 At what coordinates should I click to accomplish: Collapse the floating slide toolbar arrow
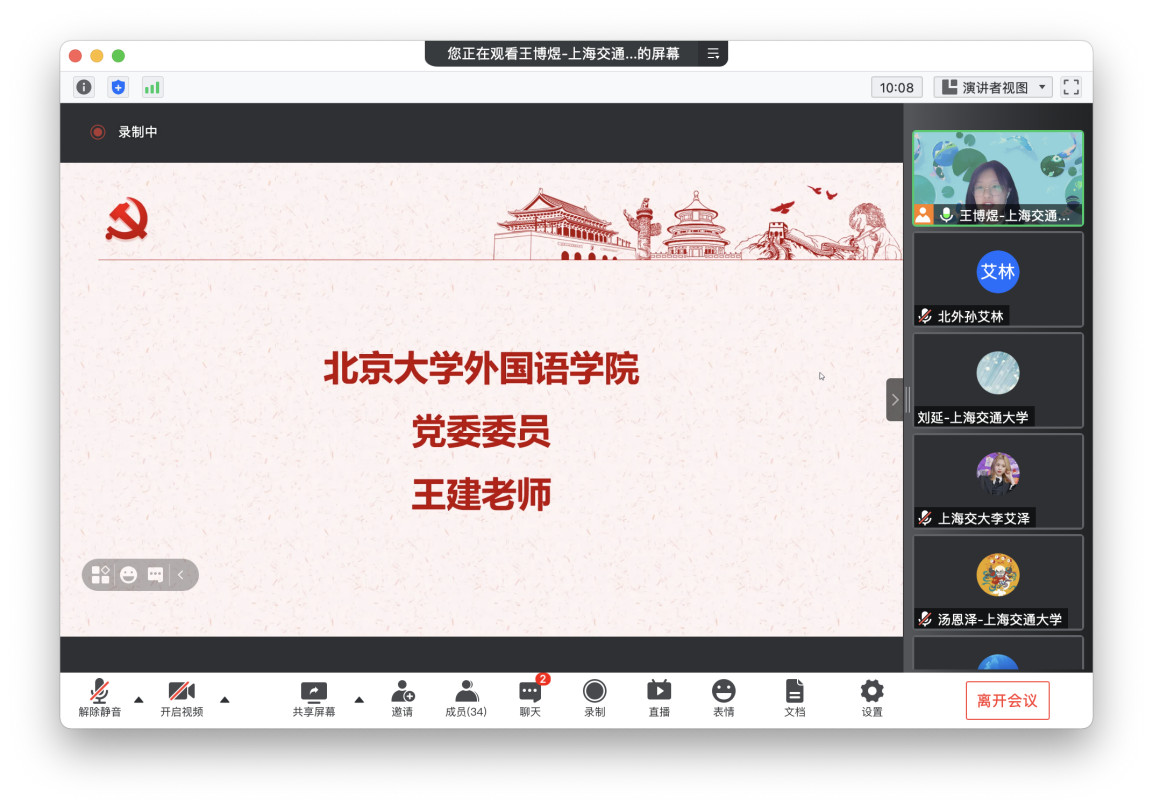pos(181,575)
